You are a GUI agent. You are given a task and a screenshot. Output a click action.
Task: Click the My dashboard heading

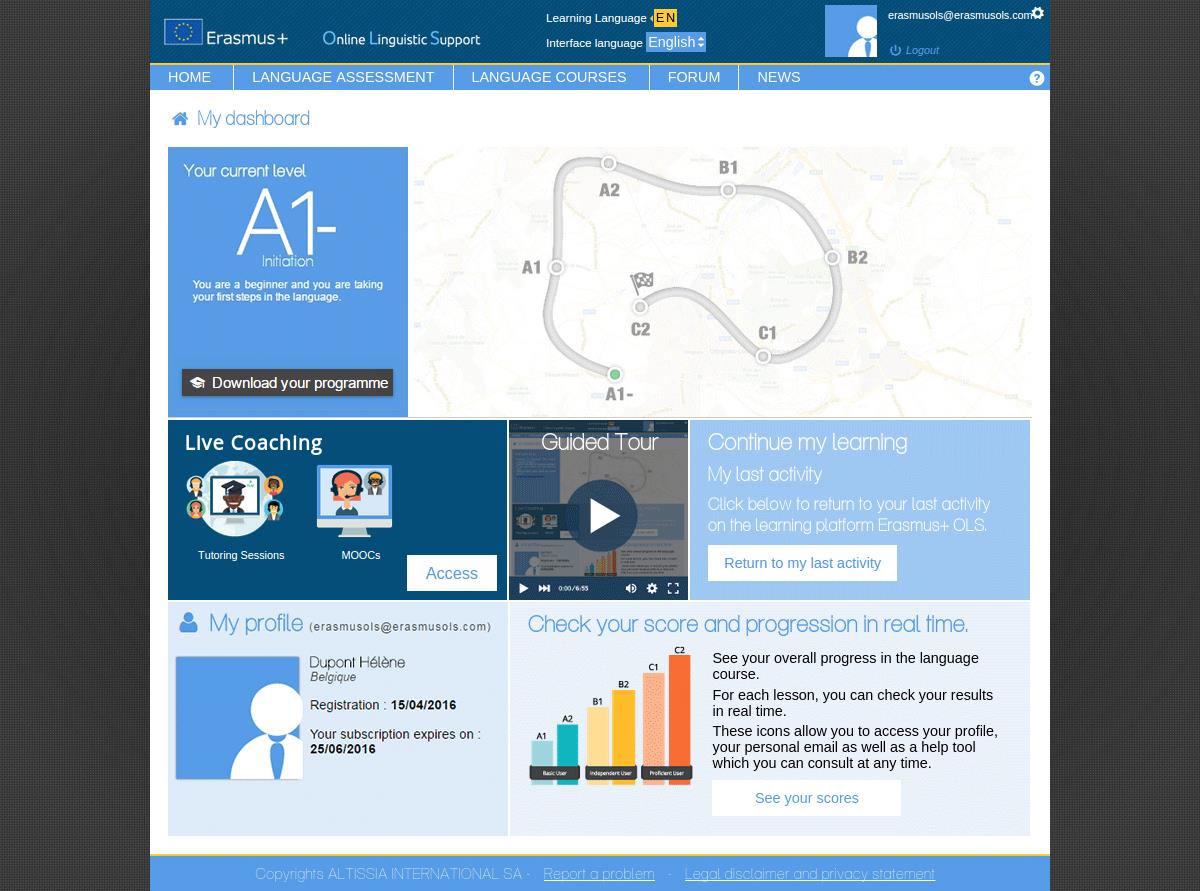[x=253, y=119]
